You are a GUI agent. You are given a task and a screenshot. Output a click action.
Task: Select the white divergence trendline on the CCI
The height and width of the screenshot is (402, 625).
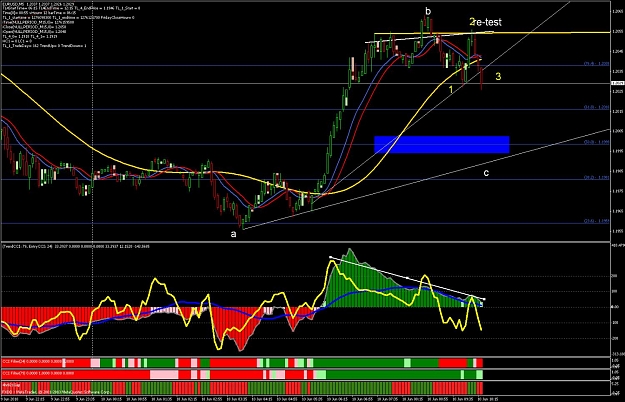pyautogui.click(x=407, y=278)
